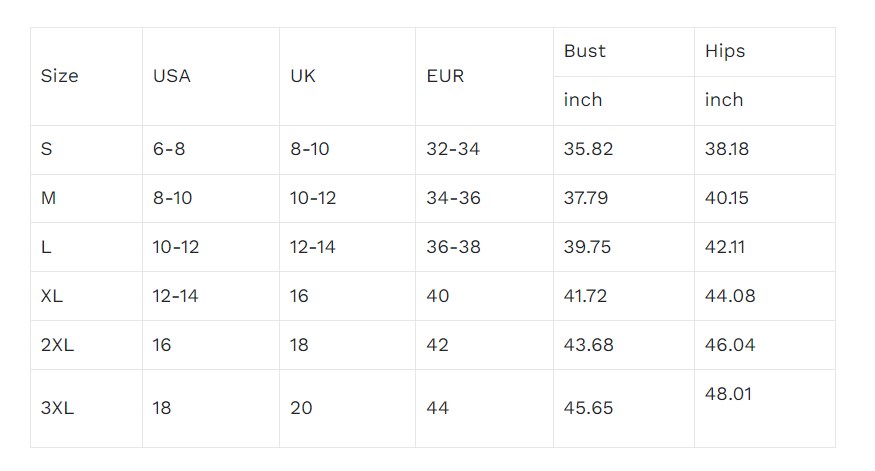
Task: Click bust value 43.68
Action: (589, 345)
